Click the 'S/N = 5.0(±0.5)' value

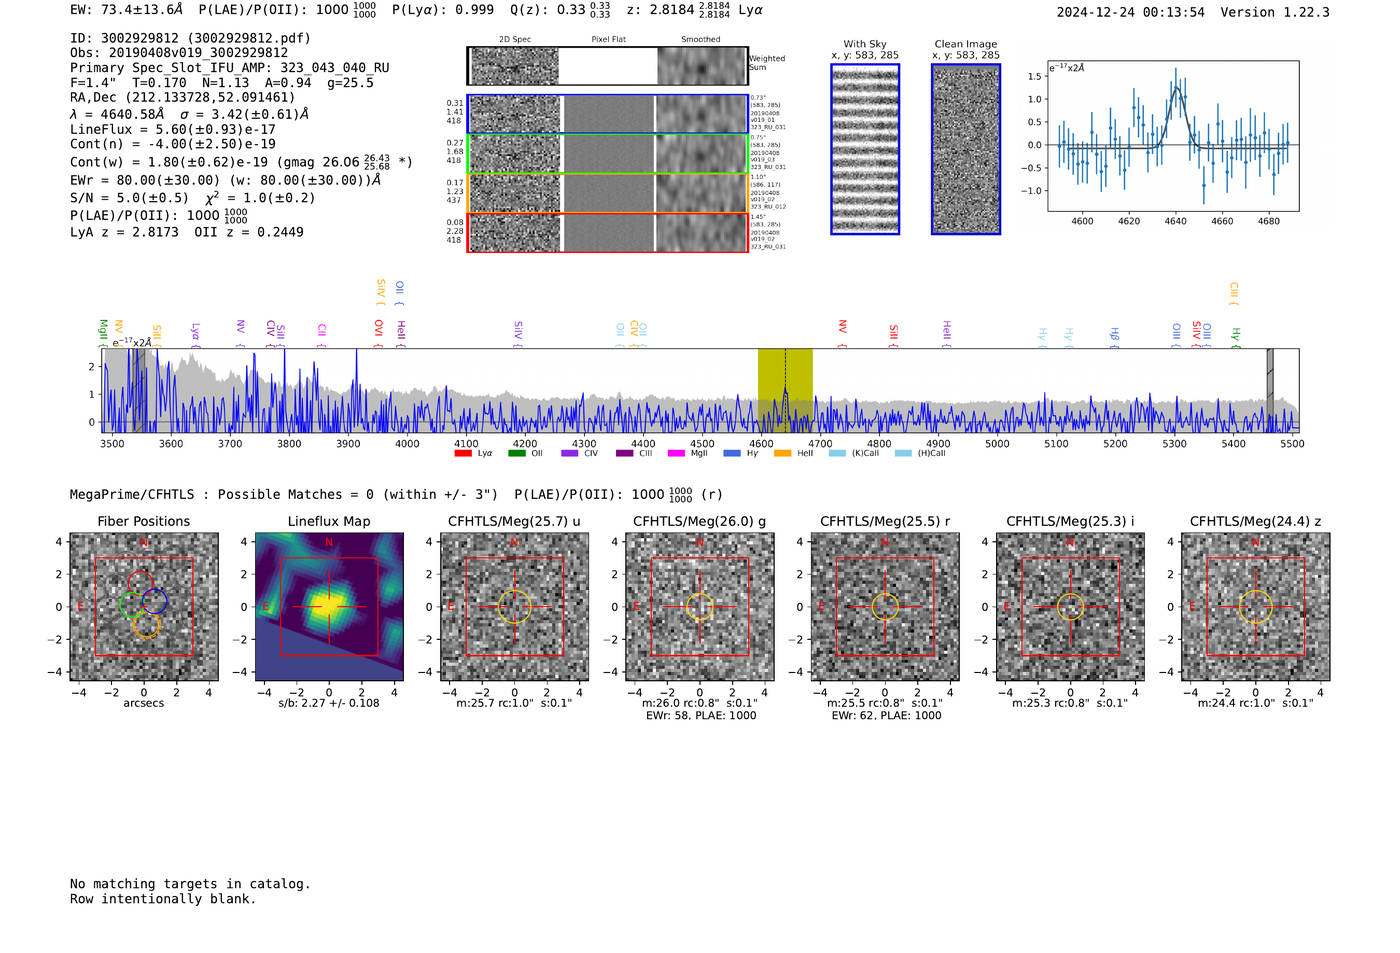[x=129, y=198]
